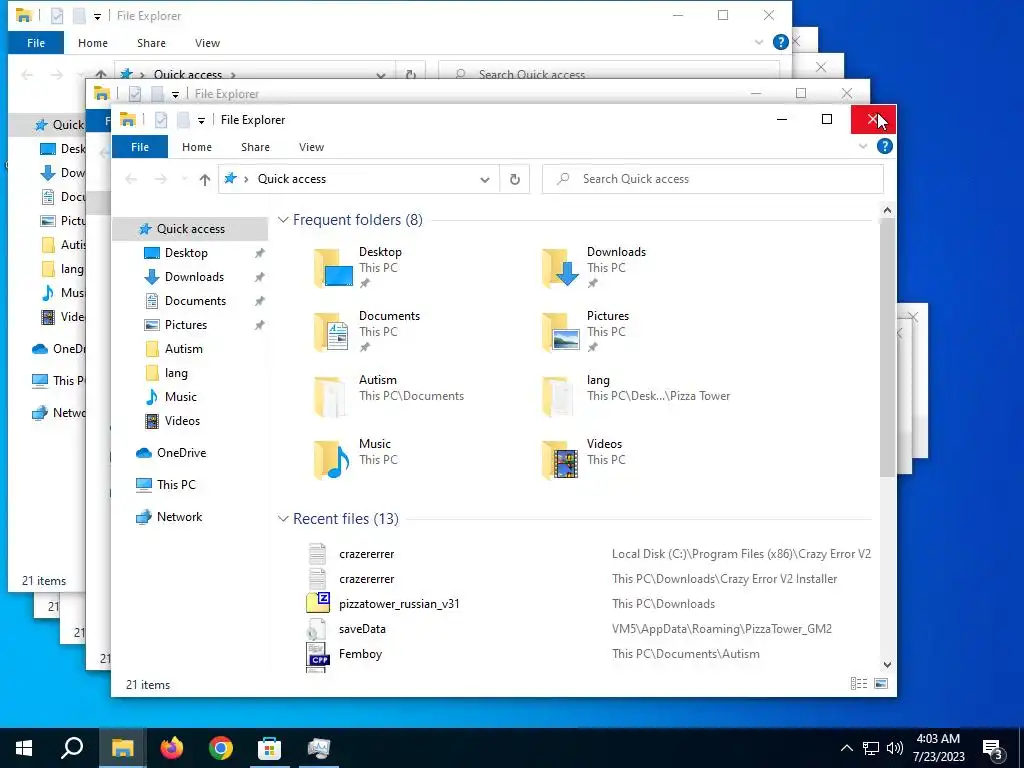
Task: Select Quick access in the navigation pane
Action: (190, 229)
